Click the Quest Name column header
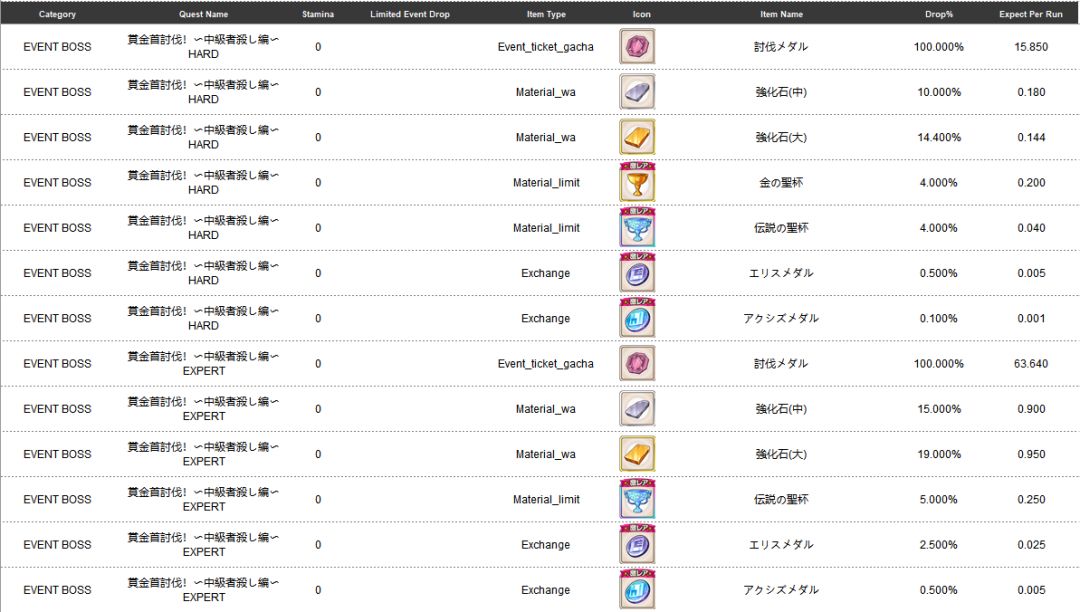This screenshot has width=1080, height=612. coord(203,15)
